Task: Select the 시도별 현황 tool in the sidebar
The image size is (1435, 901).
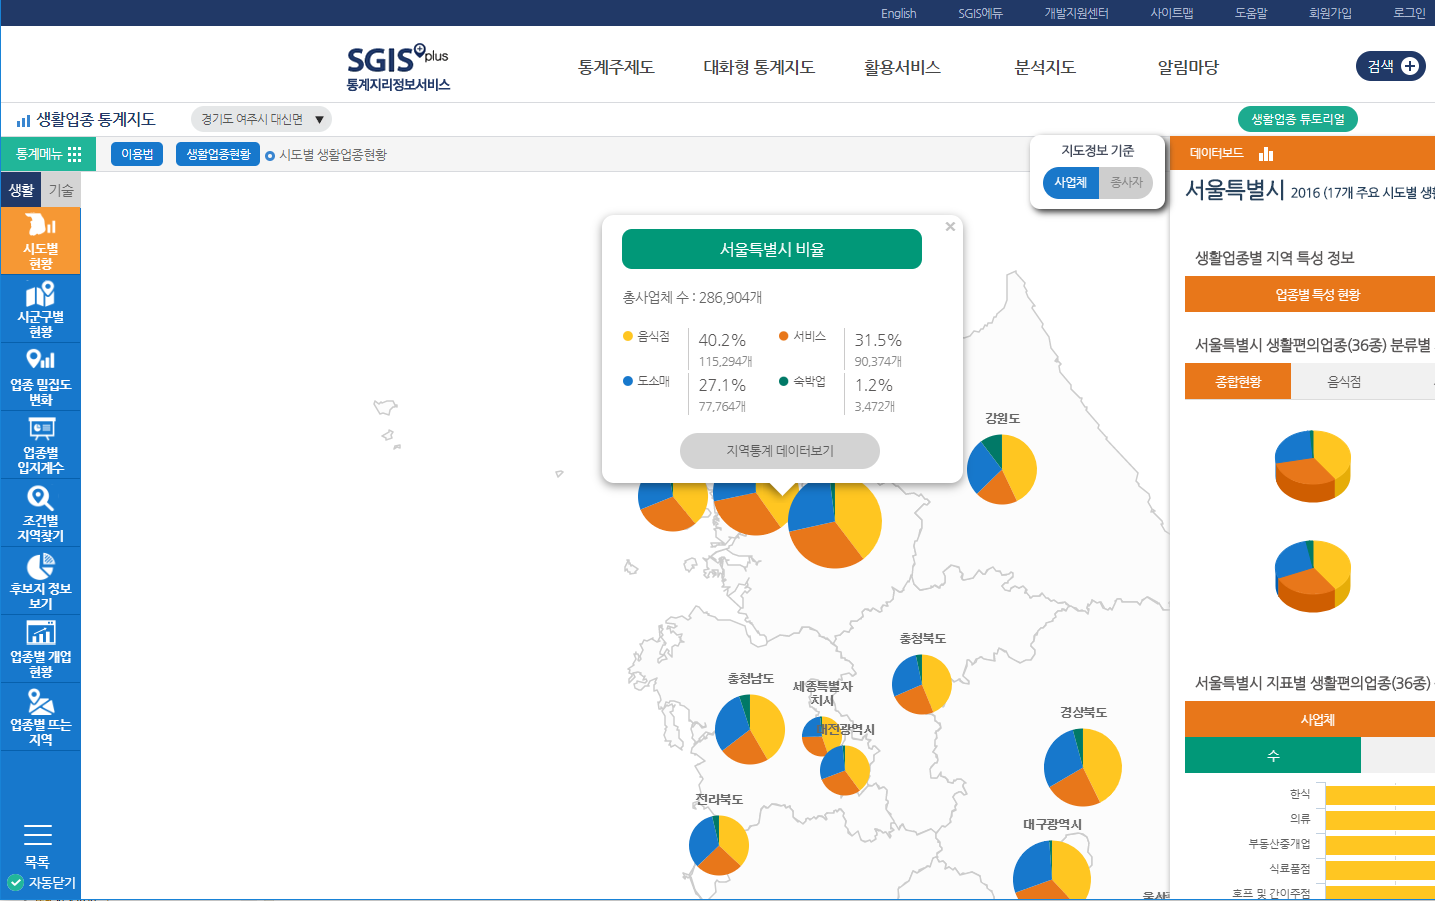Action: [40, 240]
